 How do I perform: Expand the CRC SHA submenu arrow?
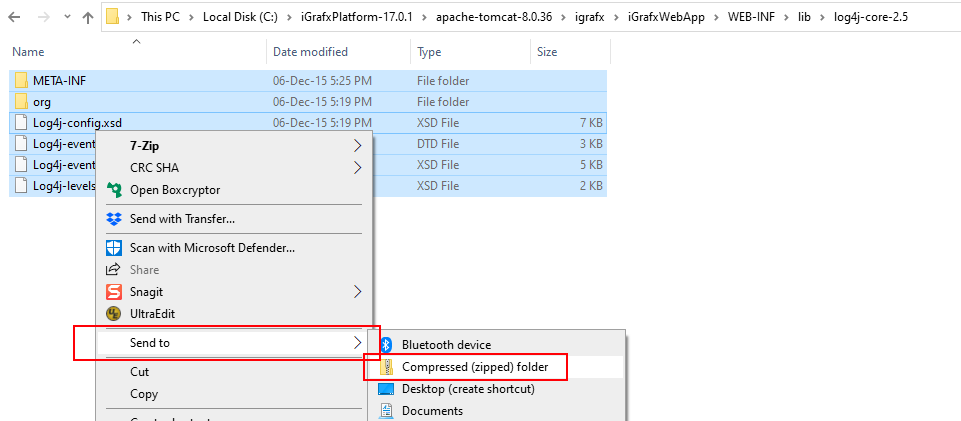358,167
